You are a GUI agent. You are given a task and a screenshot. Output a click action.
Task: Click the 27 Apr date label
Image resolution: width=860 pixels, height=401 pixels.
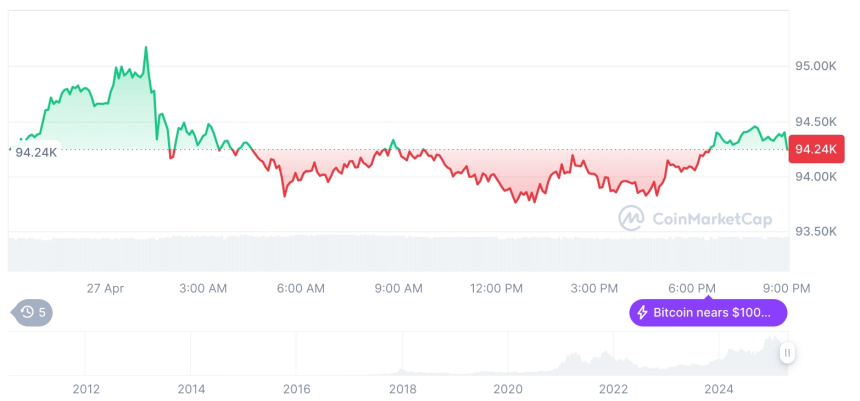tap(106, 288)
